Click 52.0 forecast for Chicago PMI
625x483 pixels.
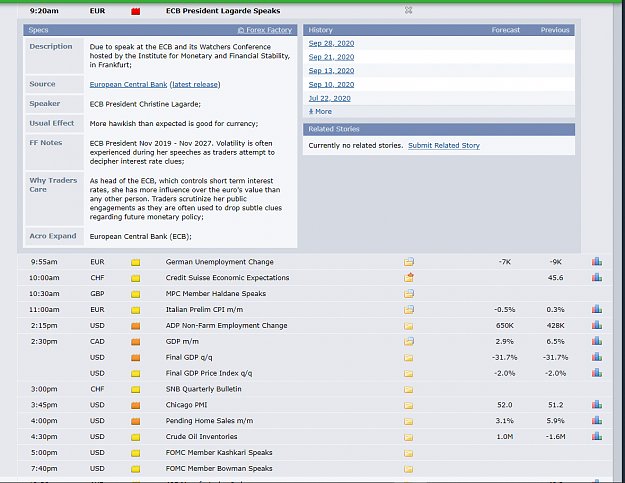pos(505,405)
